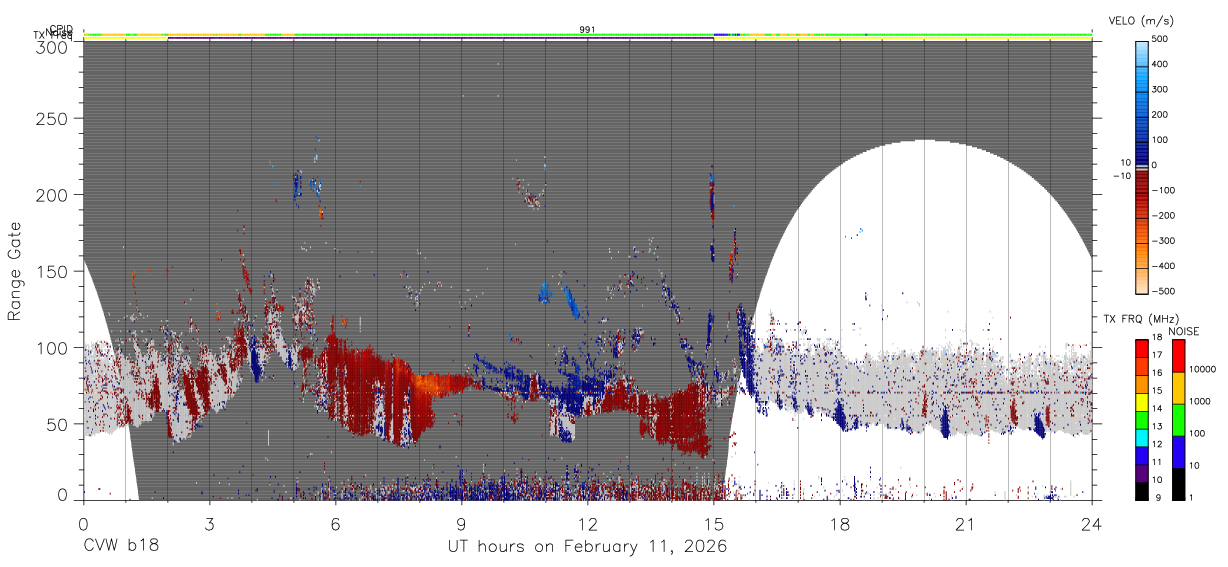Viewport: 1228px width, 567px height.
Task: Click the 'Range Gate' y-axis title
Action: [x=15, y=270]
